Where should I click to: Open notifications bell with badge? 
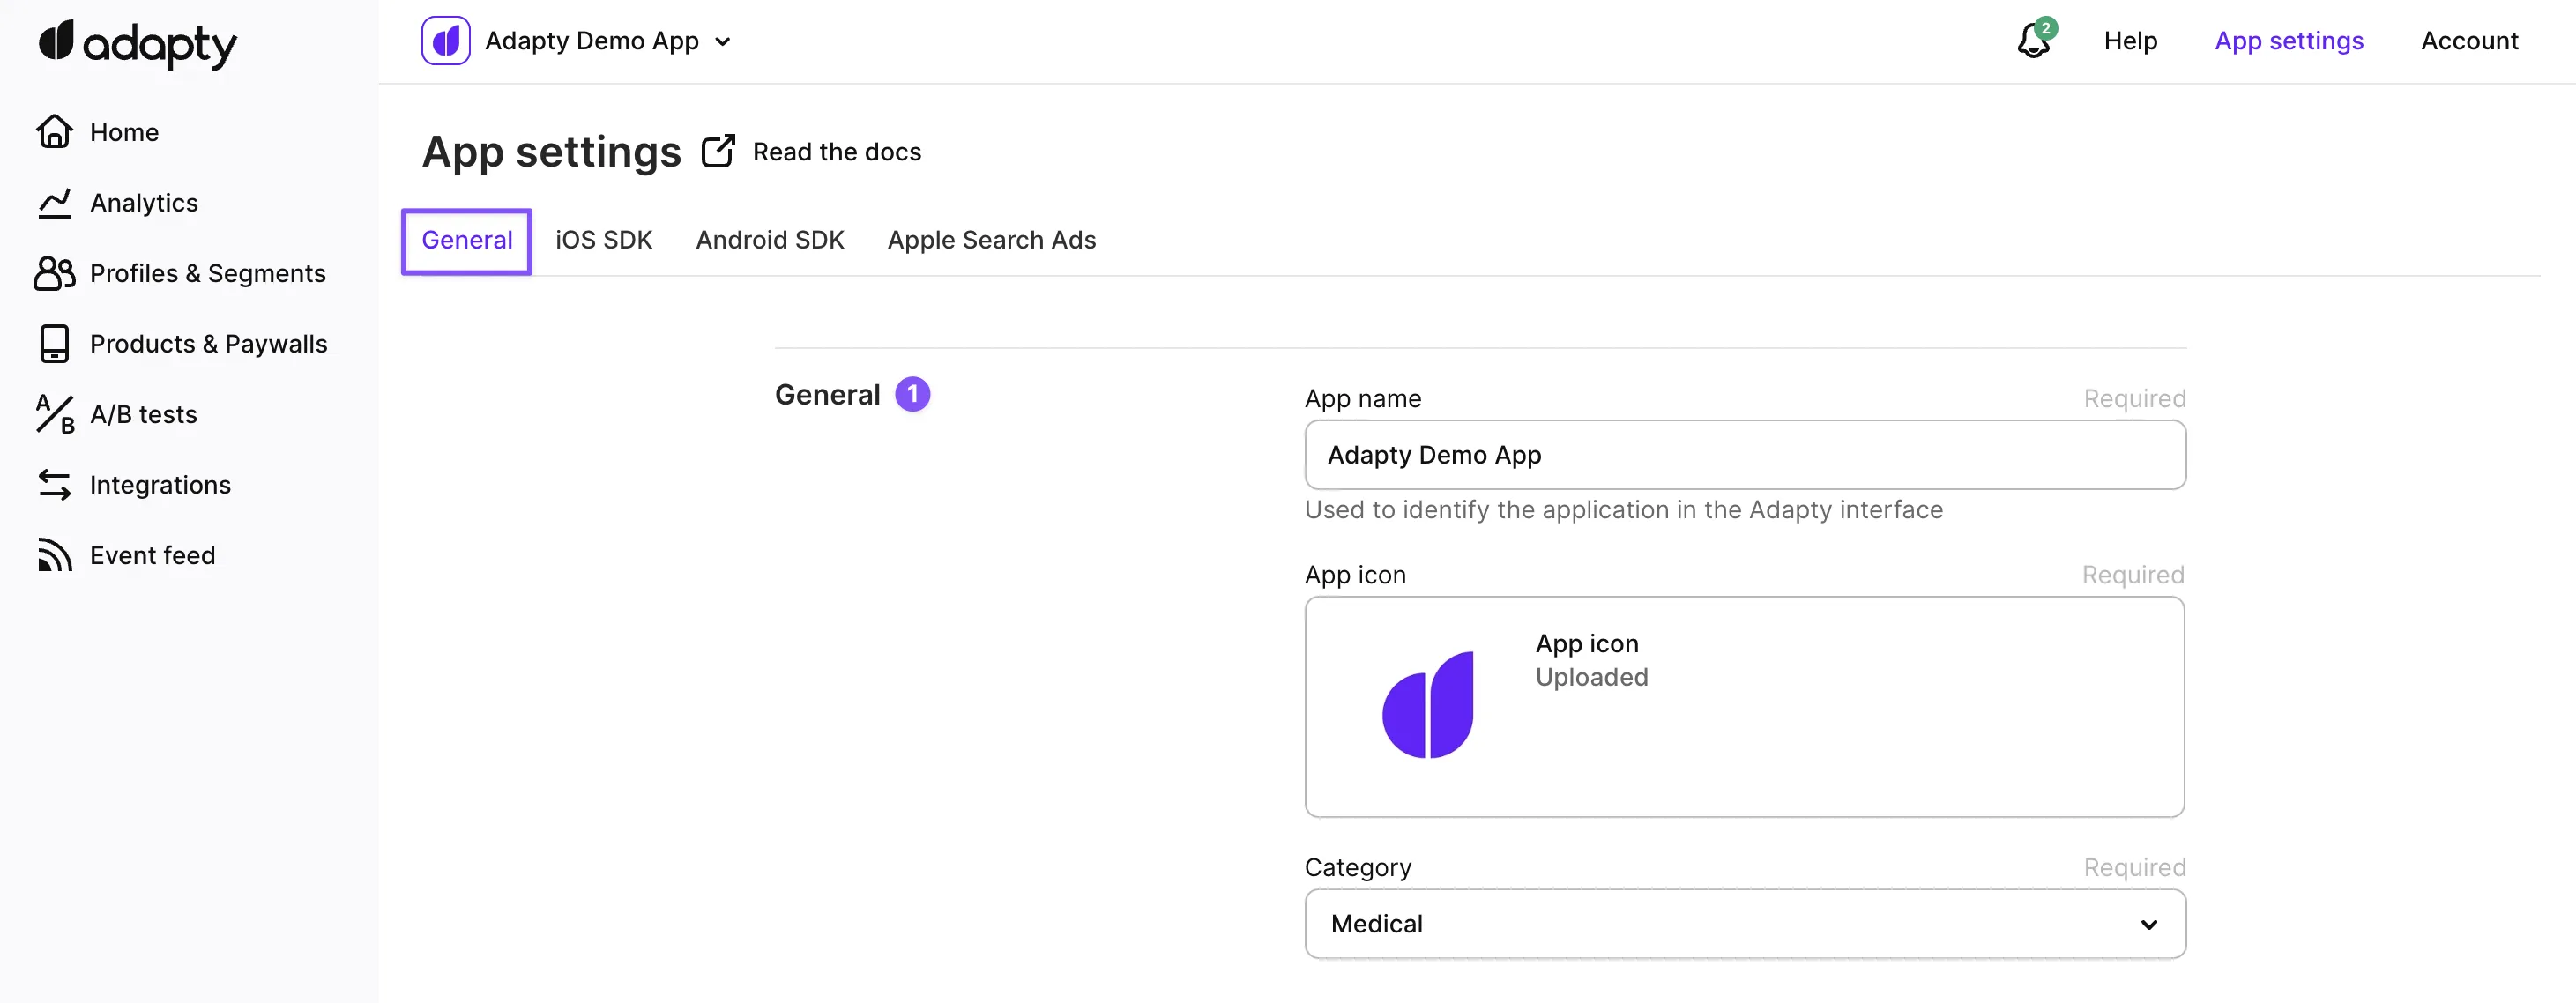2034,41
